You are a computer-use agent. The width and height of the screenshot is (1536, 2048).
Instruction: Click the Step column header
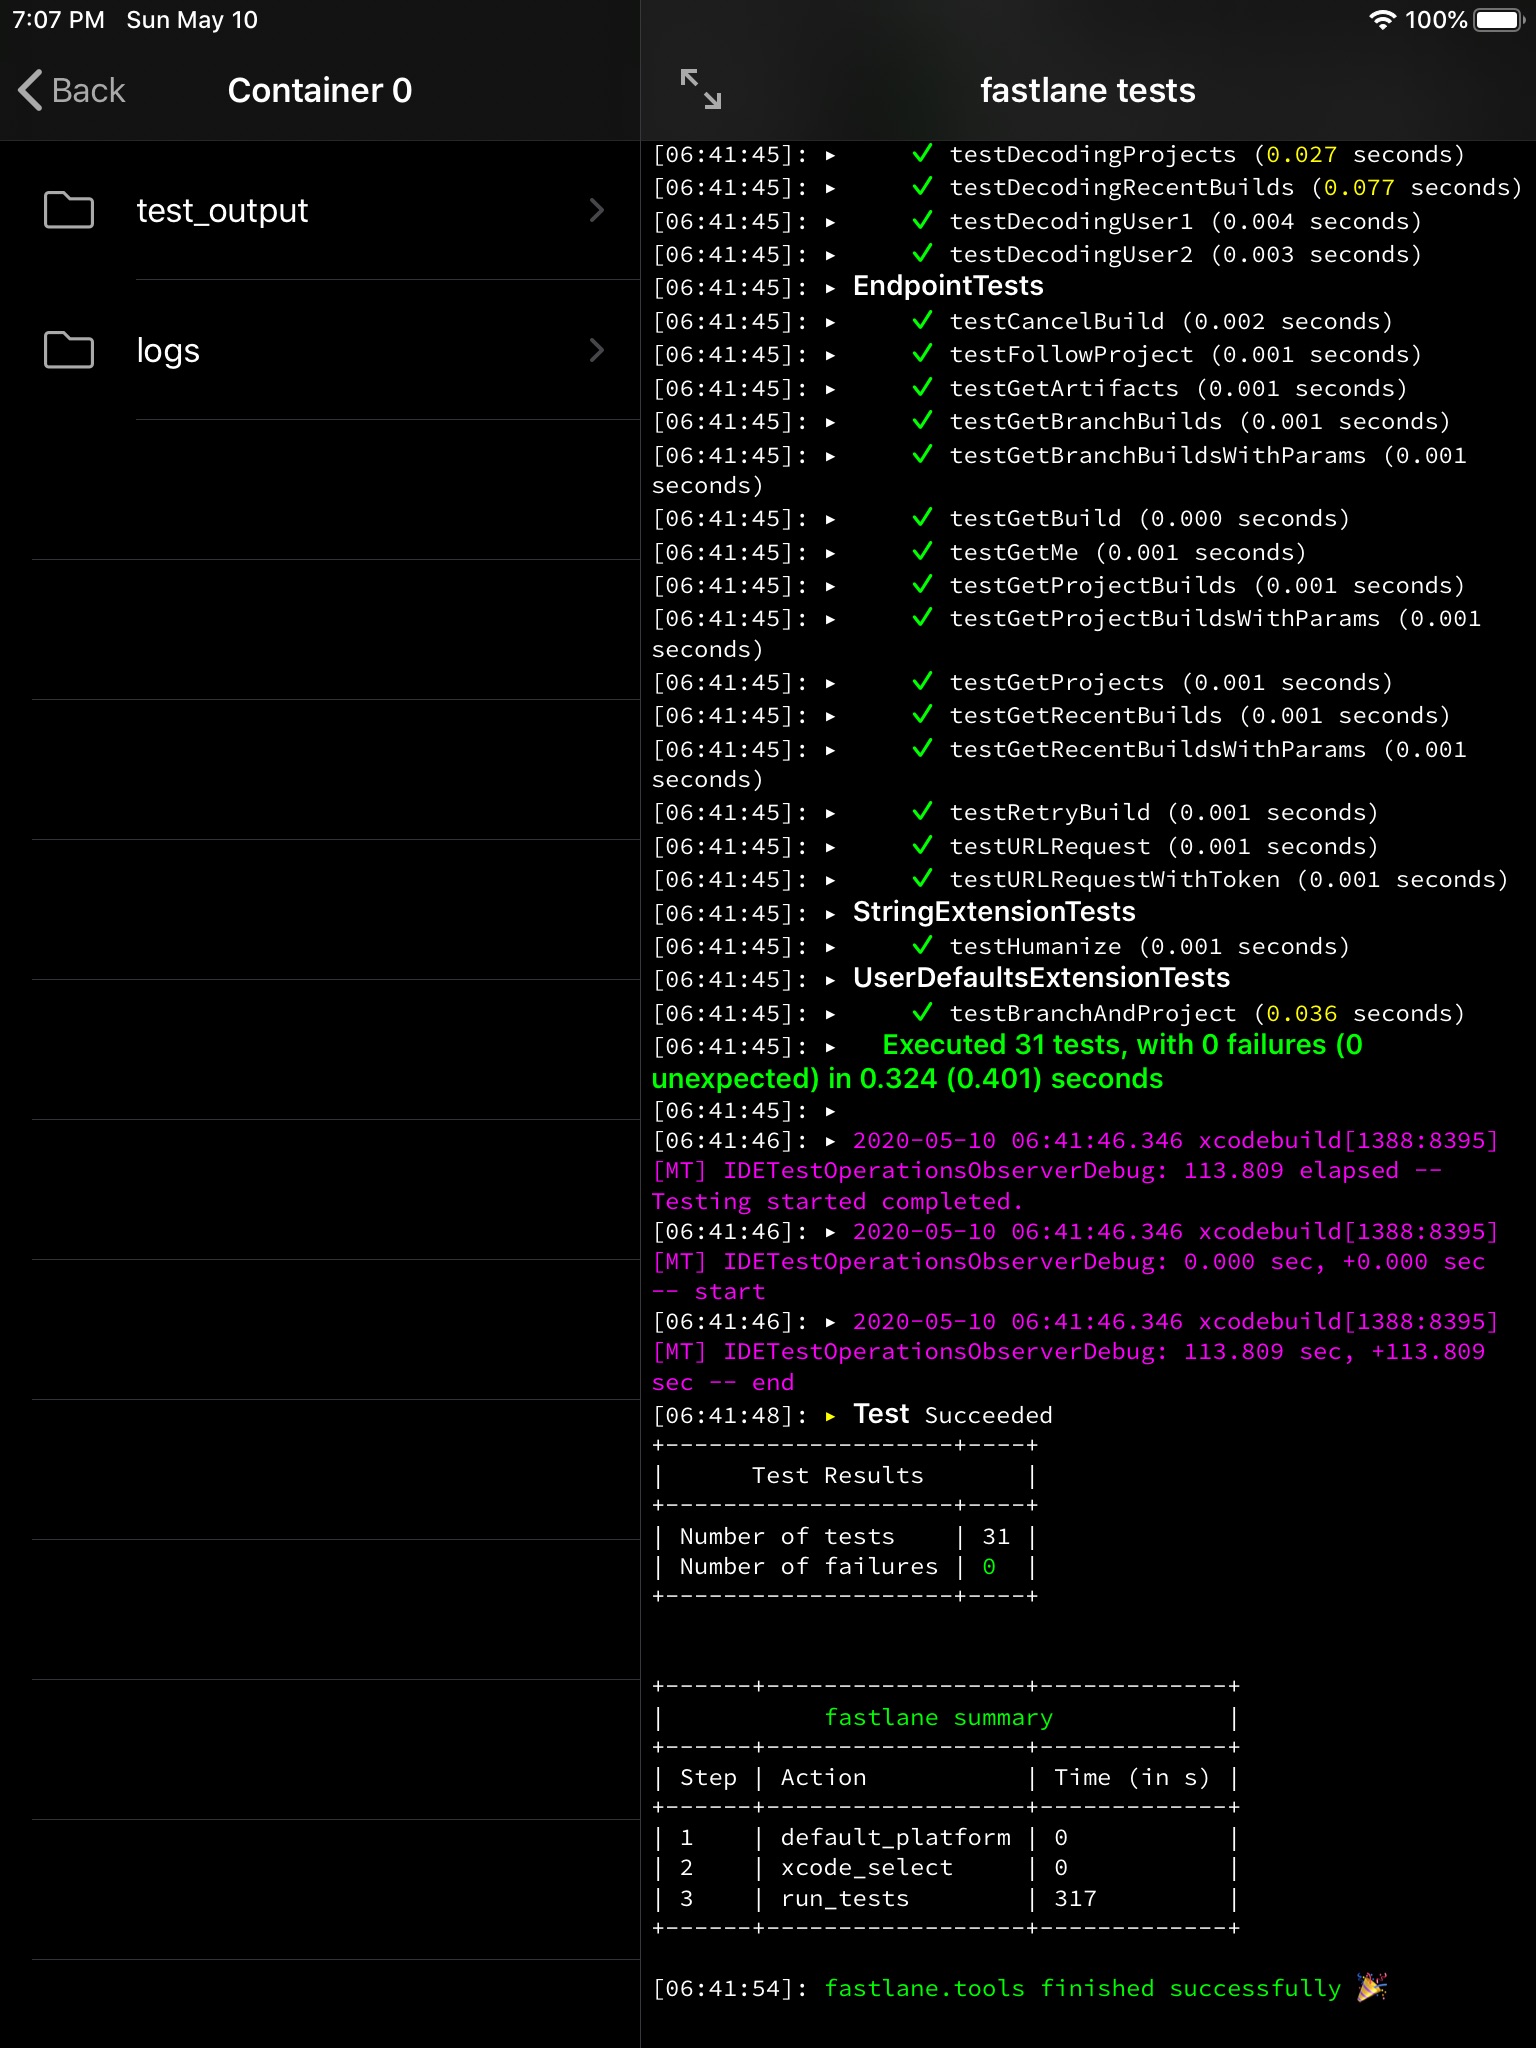tap(708, 1778)
